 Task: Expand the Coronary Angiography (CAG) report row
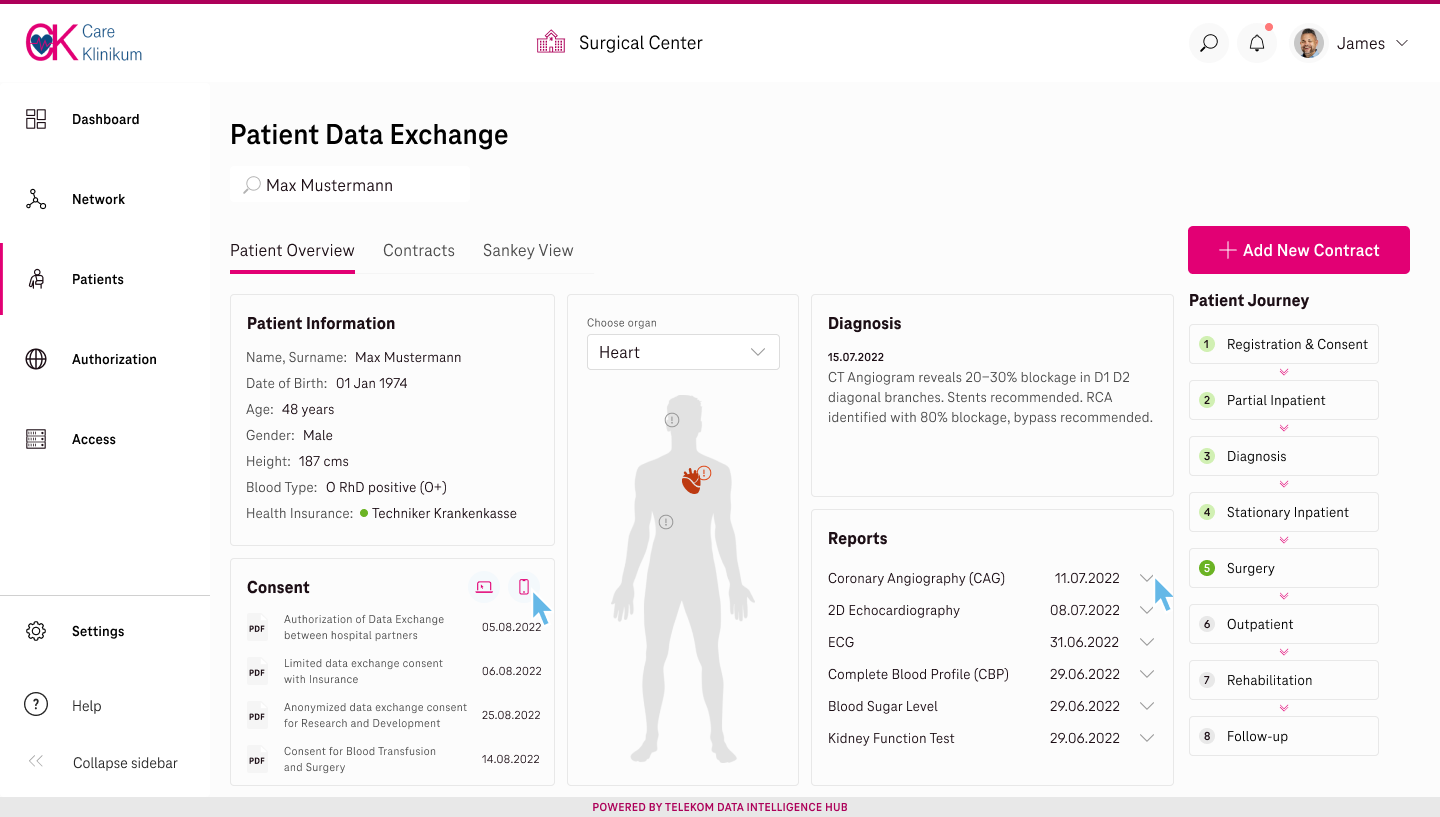pyautogui.click(x=1146, y=578)
